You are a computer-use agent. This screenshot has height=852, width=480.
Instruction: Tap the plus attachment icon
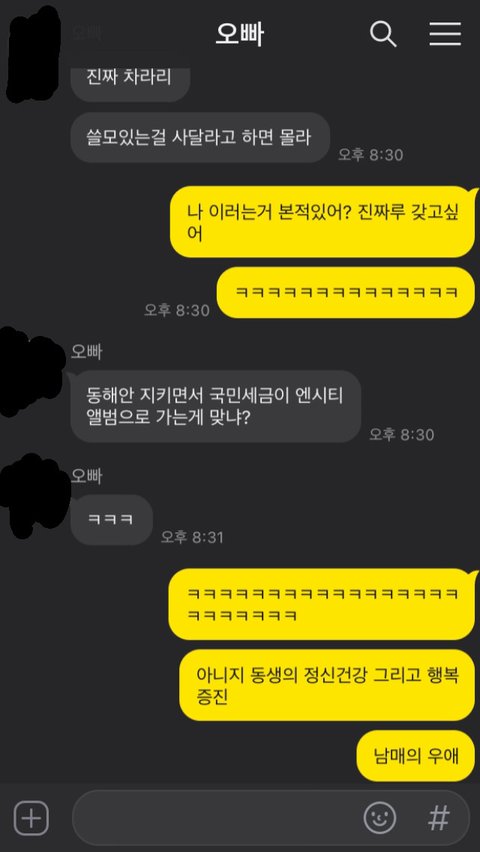(31, 817)
